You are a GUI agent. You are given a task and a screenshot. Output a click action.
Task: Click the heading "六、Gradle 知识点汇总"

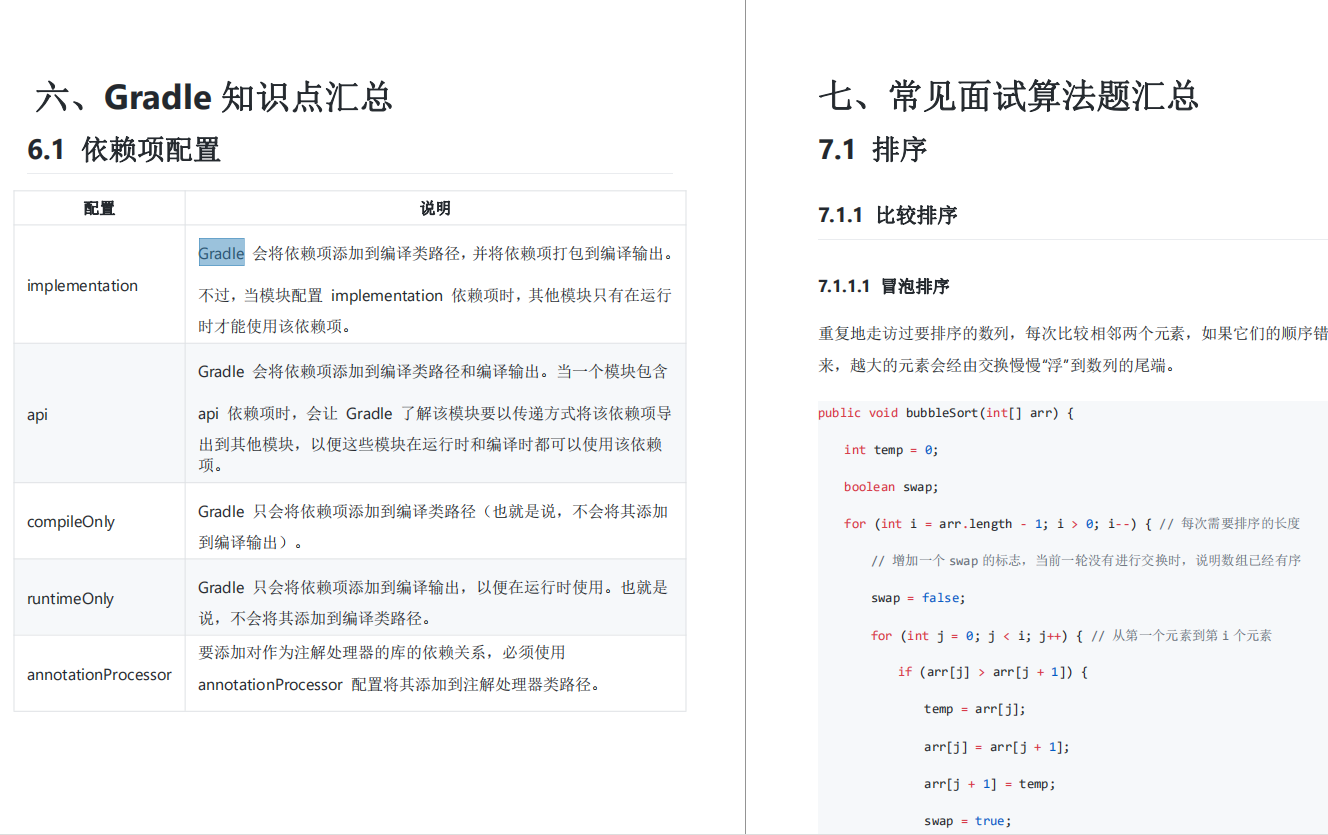tap(213, 97)
